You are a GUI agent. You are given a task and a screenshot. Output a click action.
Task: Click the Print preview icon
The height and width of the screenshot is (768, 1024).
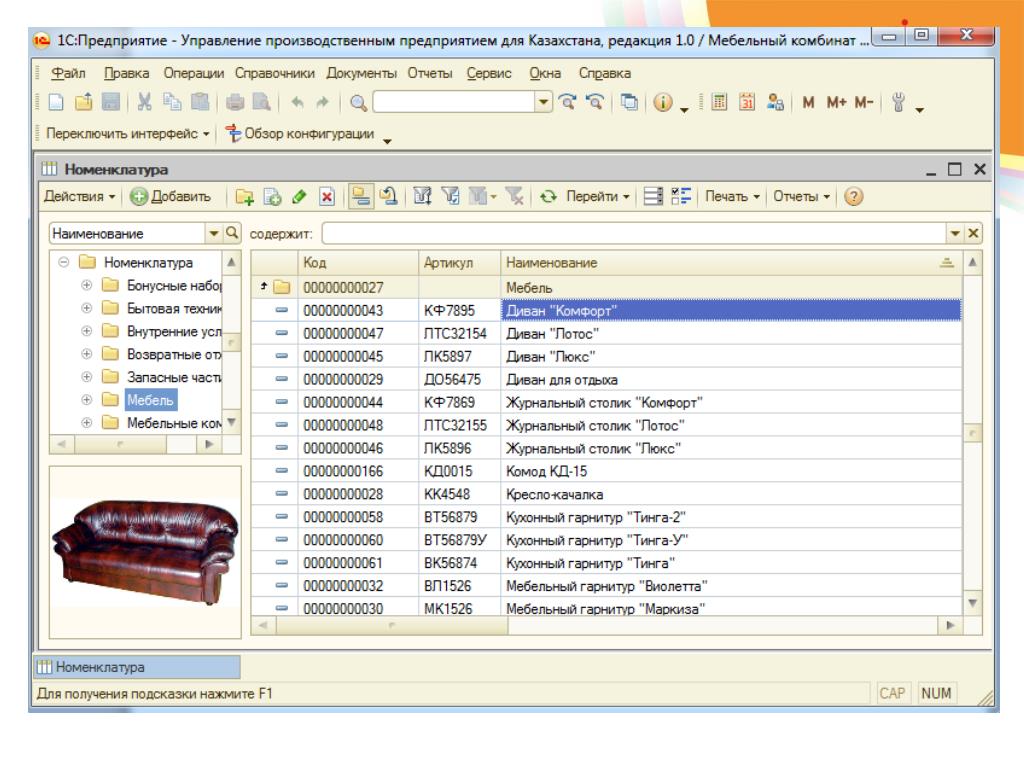click(261, 102)
